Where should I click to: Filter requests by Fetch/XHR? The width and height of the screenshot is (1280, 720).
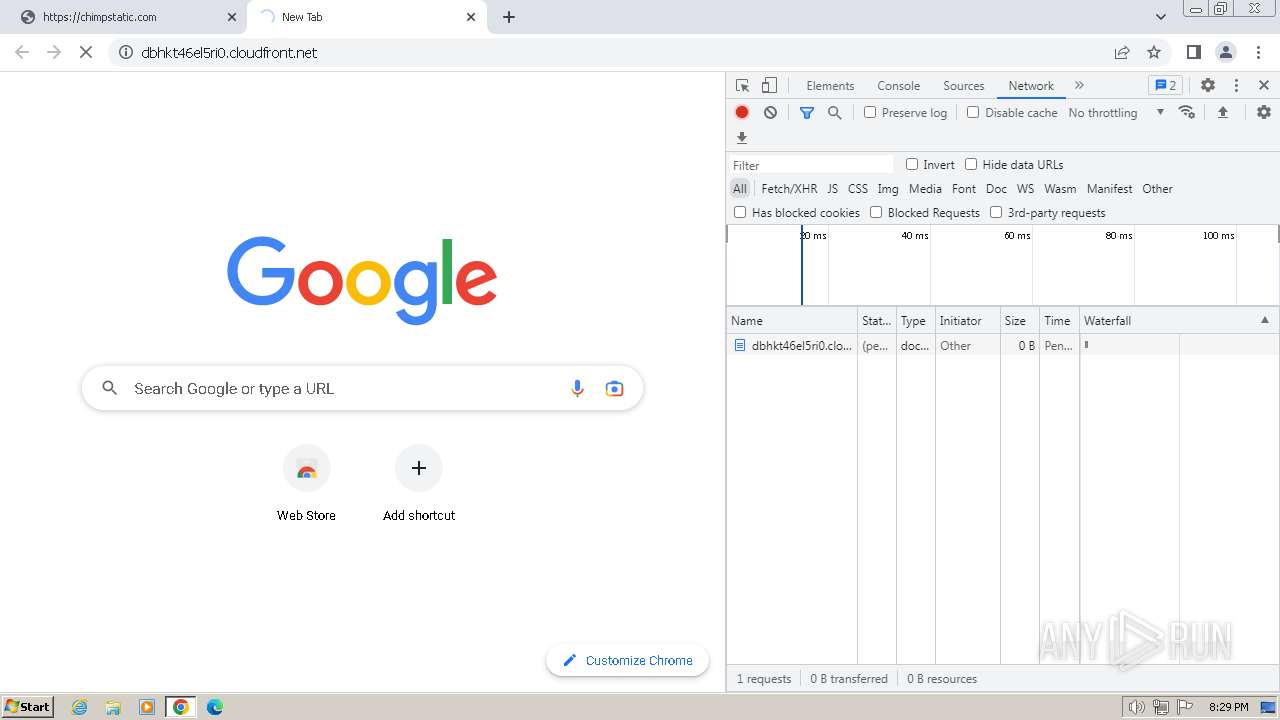pyautogui.click(x=789, y=188)
